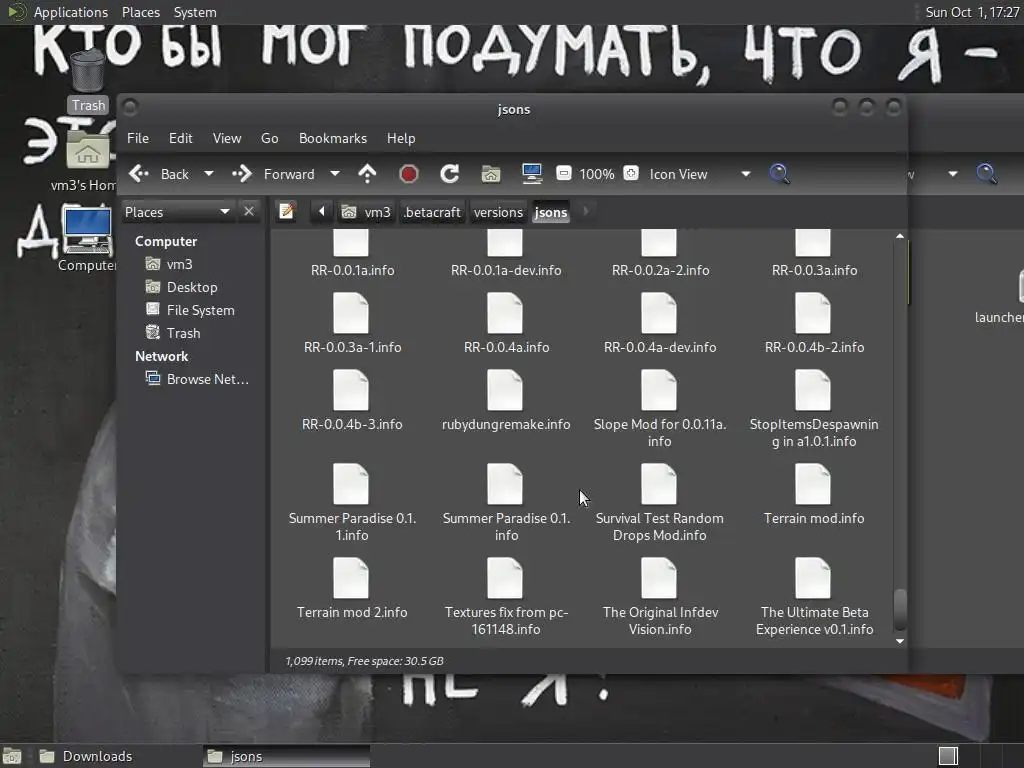Screen dimensions: 1024x768
Task: Open the File menu
Action: [x=138, y=138]
